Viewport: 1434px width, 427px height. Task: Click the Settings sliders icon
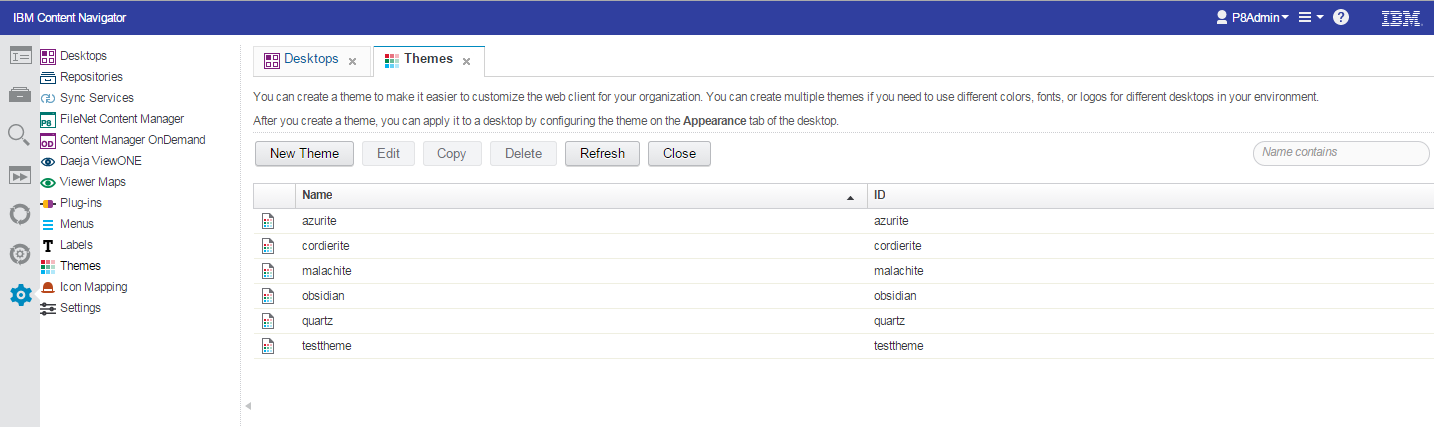(x=48, y=308)
